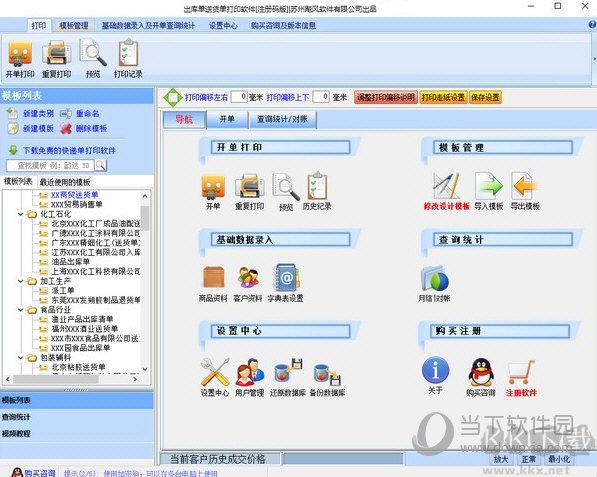
Task: Collapse the 包装辅料 tree folder
Action: pos(21,358)
